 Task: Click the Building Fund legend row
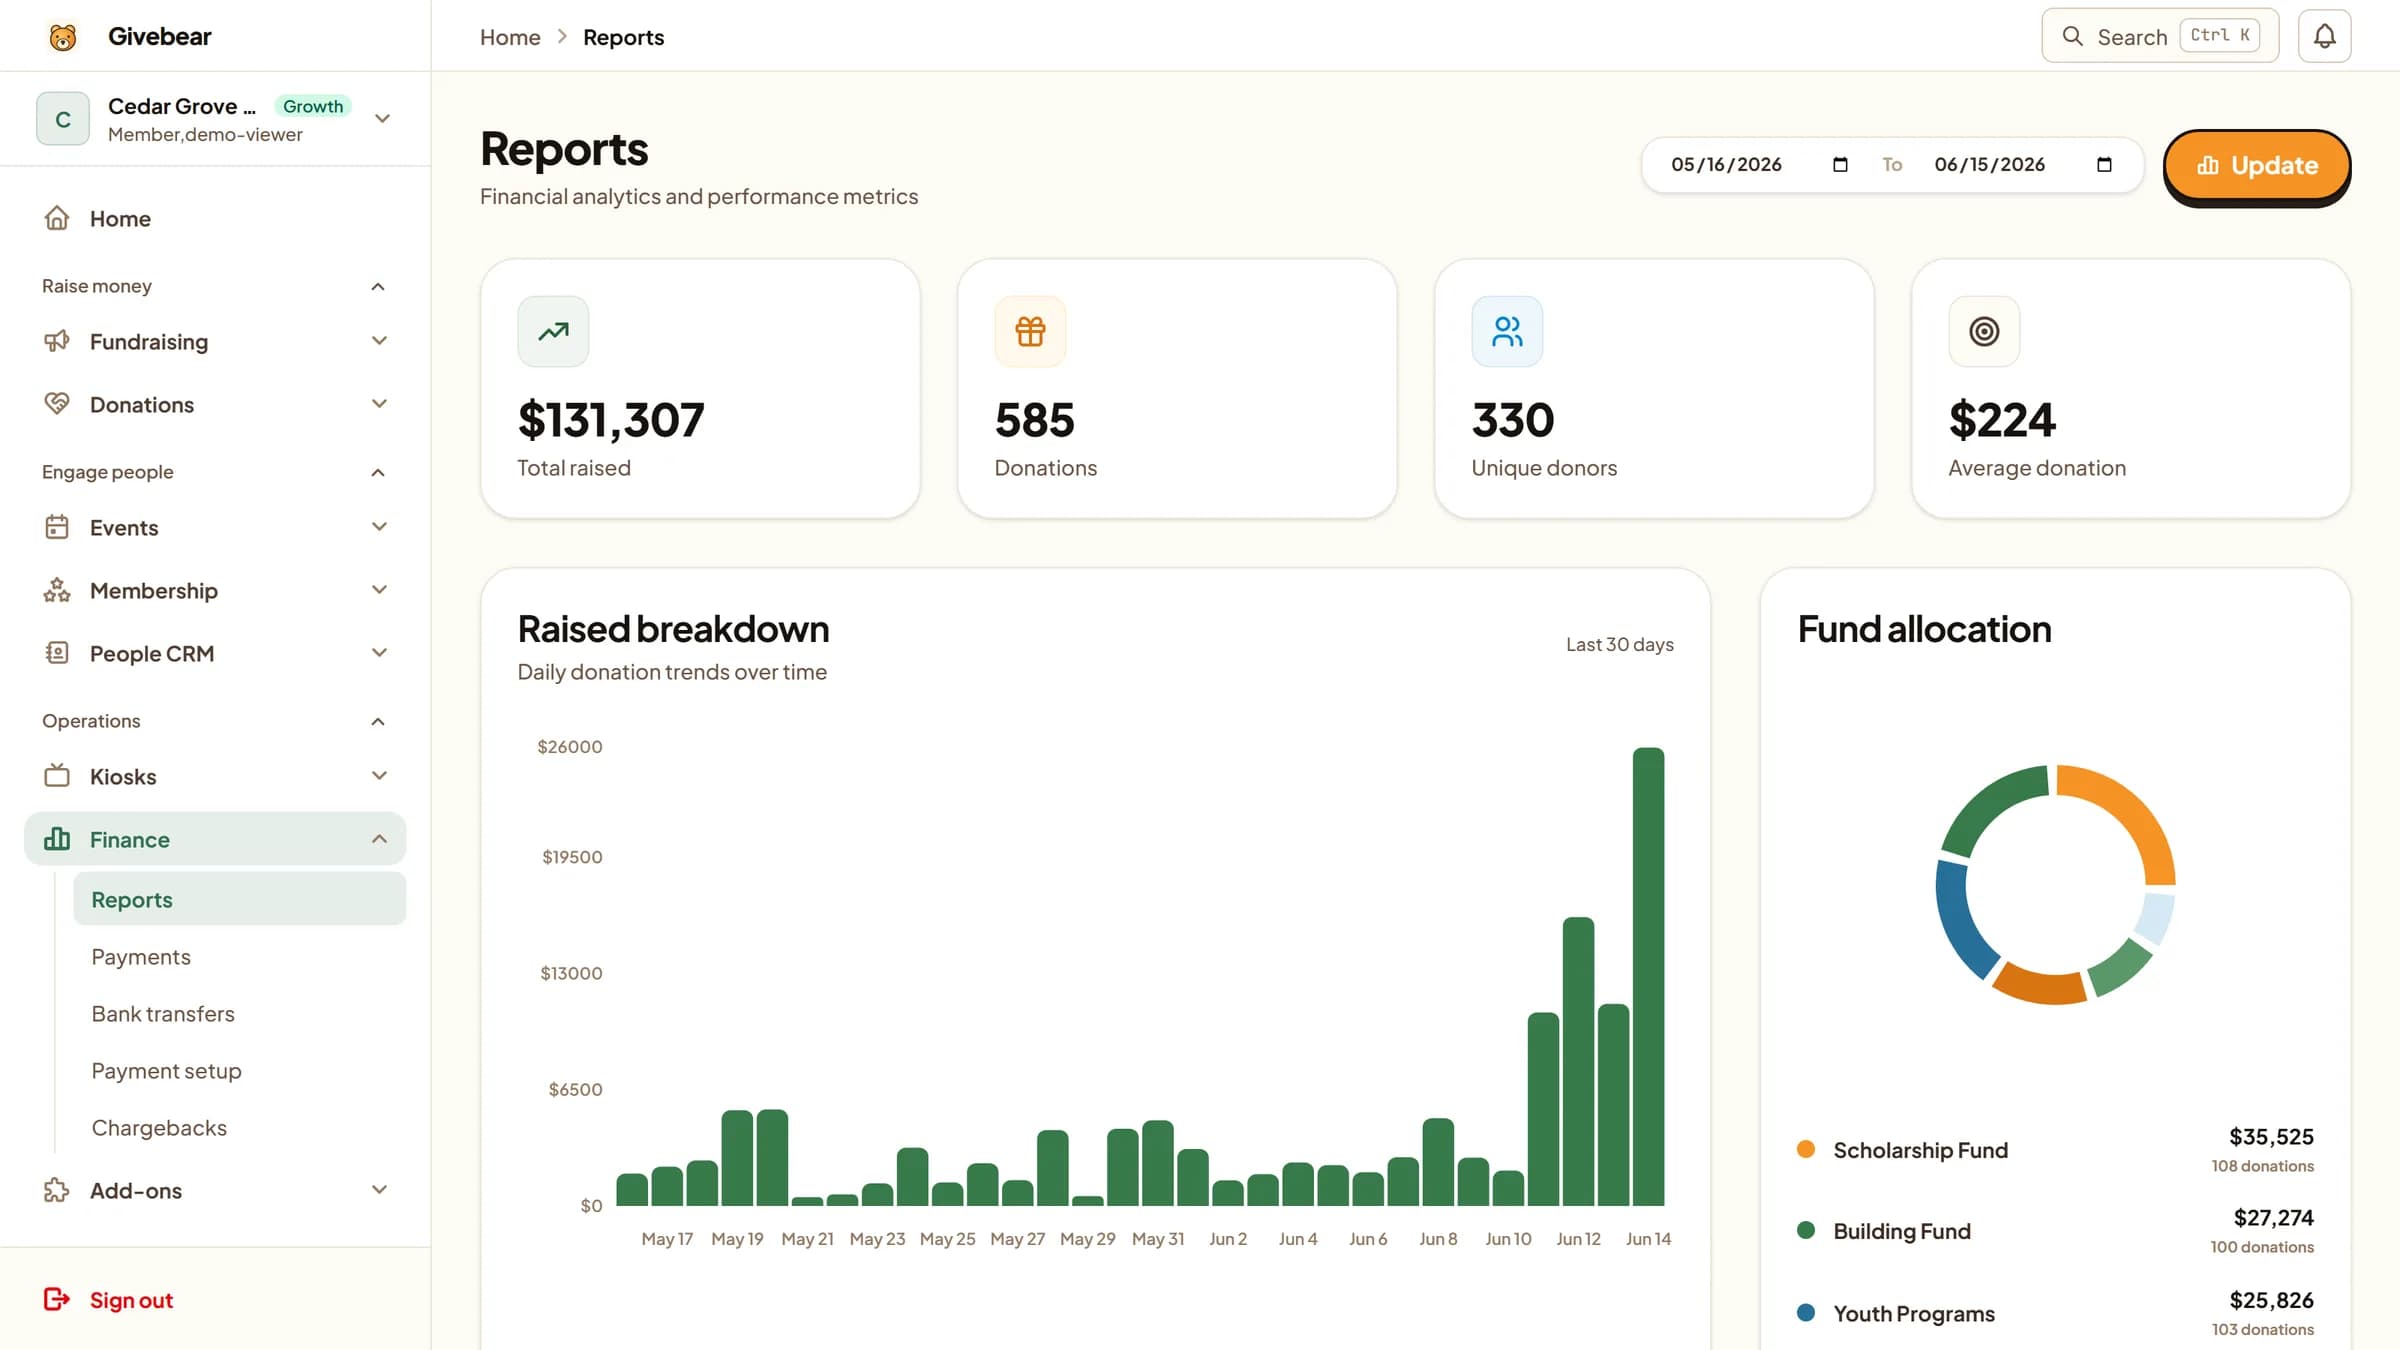coord(2055,1231)
